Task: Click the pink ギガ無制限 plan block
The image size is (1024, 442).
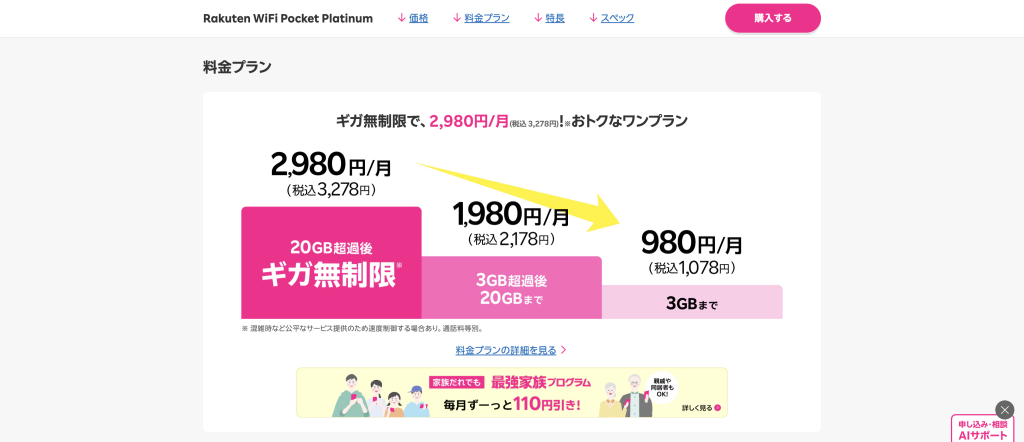Action: click(x=331, y=262)
